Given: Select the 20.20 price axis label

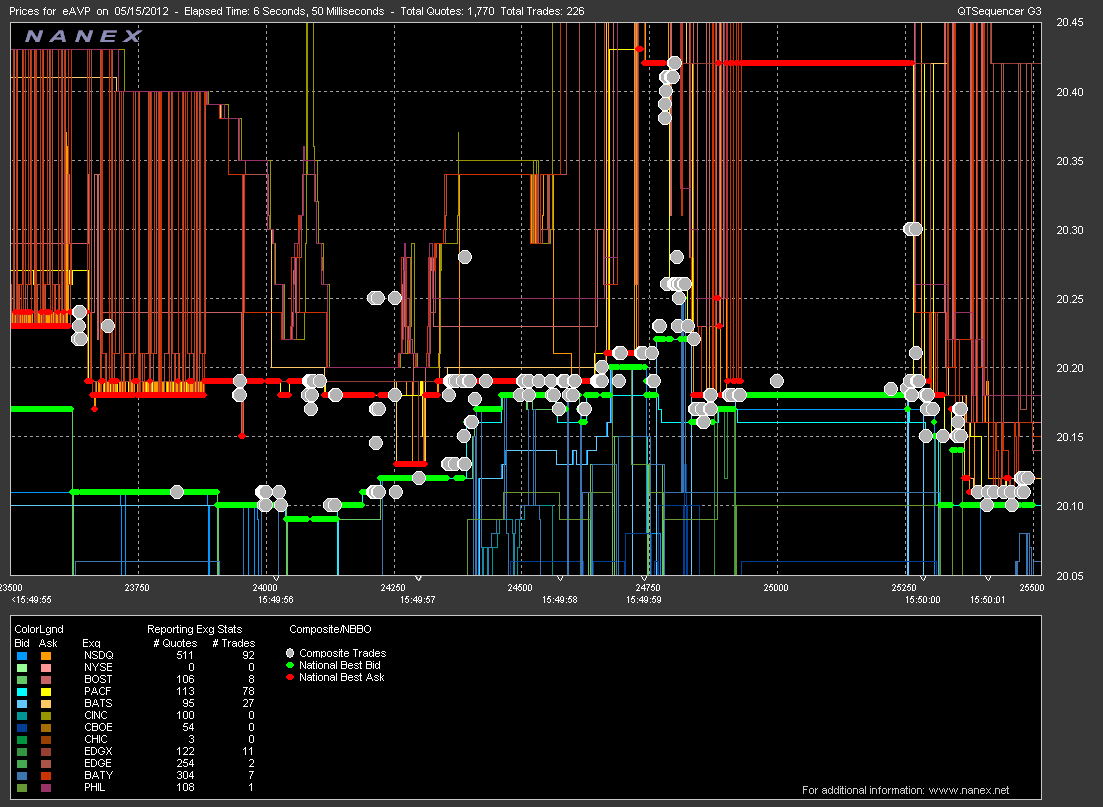Looking at the screenshot, I should [x=1070, y=368].
